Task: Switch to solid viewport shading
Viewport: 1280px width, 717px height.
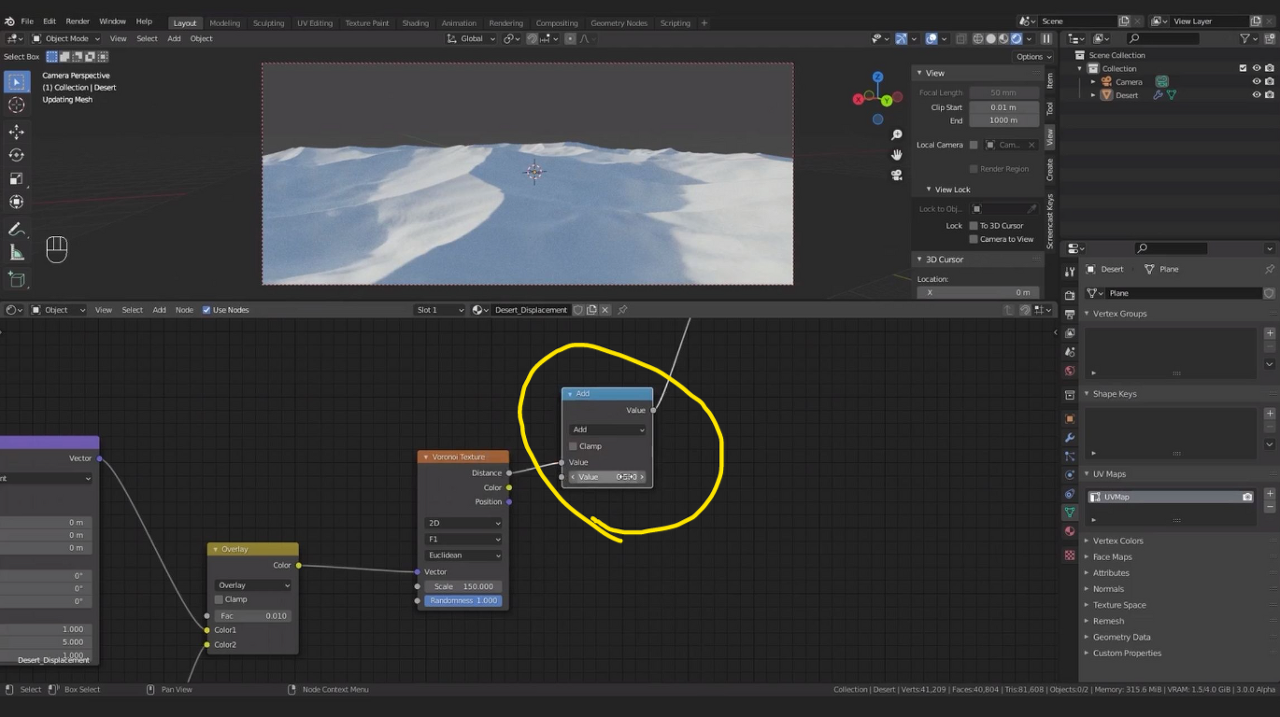Action: click(x=992, y=39)
